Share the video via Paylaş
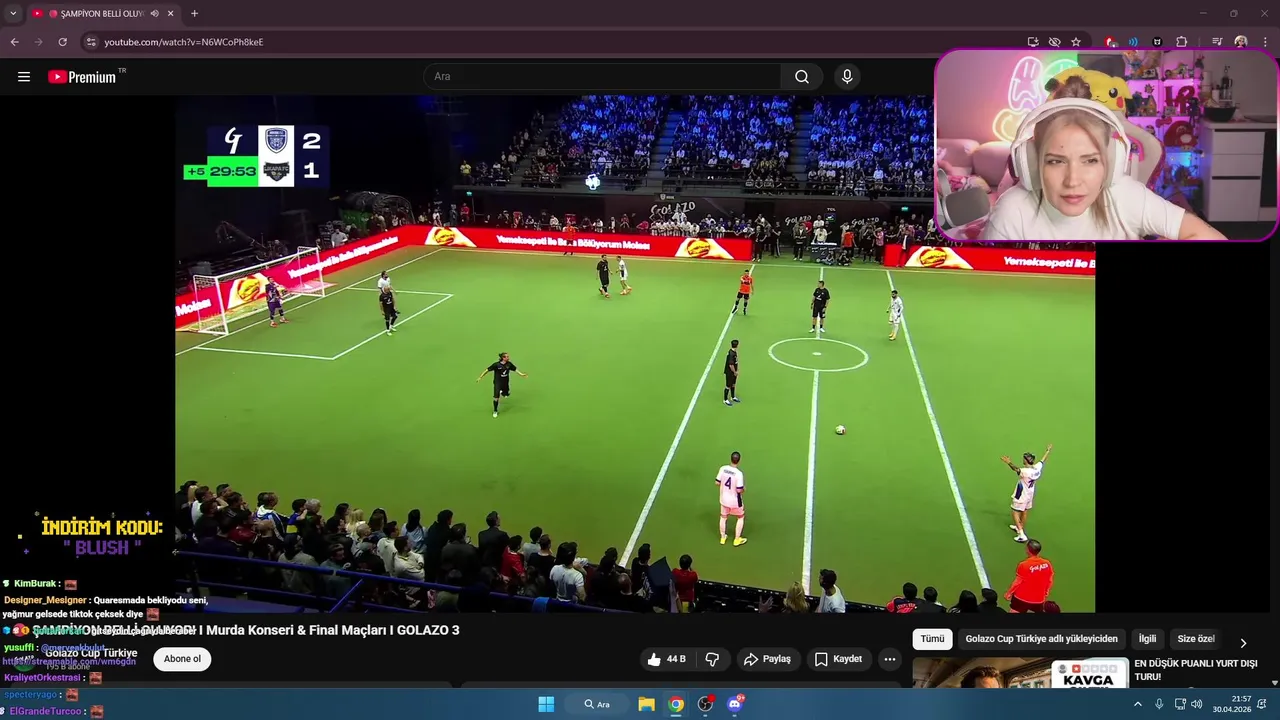 (767, 659)
